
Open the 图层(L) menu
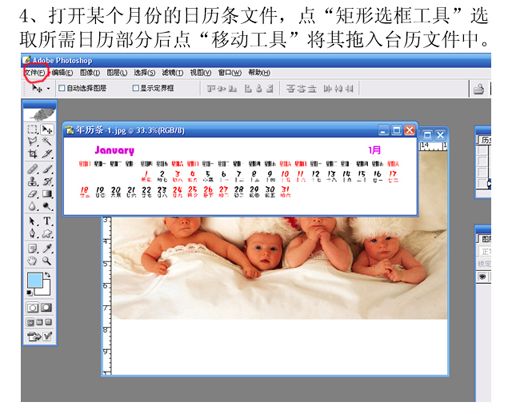pyautogui.click(x=117, y=72)
